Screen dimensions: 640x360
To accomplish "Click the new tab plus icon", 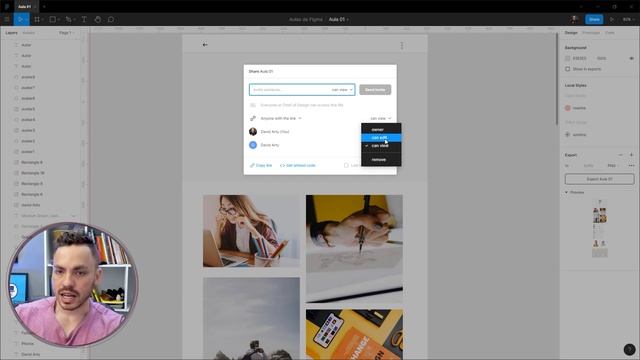I will [x=44, y=7].
